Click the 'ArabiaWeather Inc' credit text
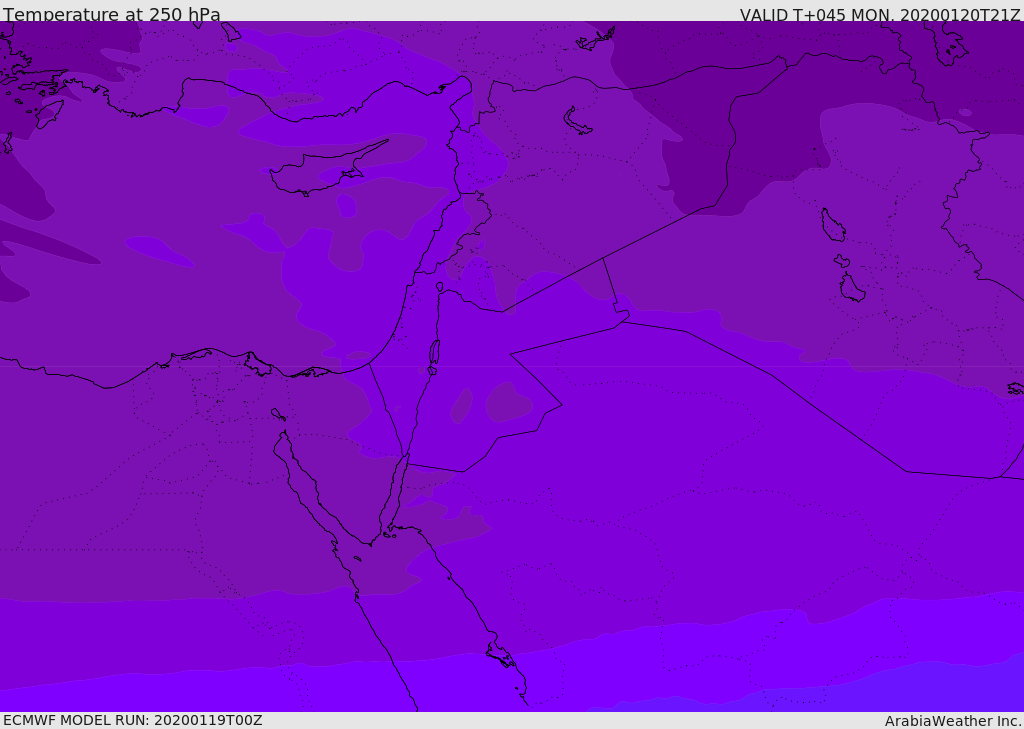 click(x=952, y=721)
